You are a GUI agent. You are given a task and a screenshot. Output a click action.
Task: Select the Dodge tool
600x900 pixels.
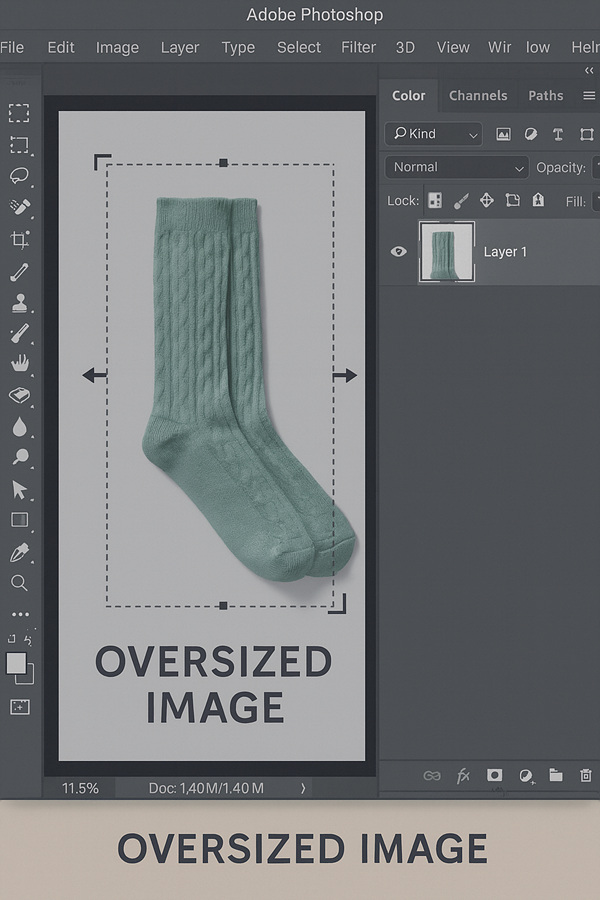[x=21, y=457]
